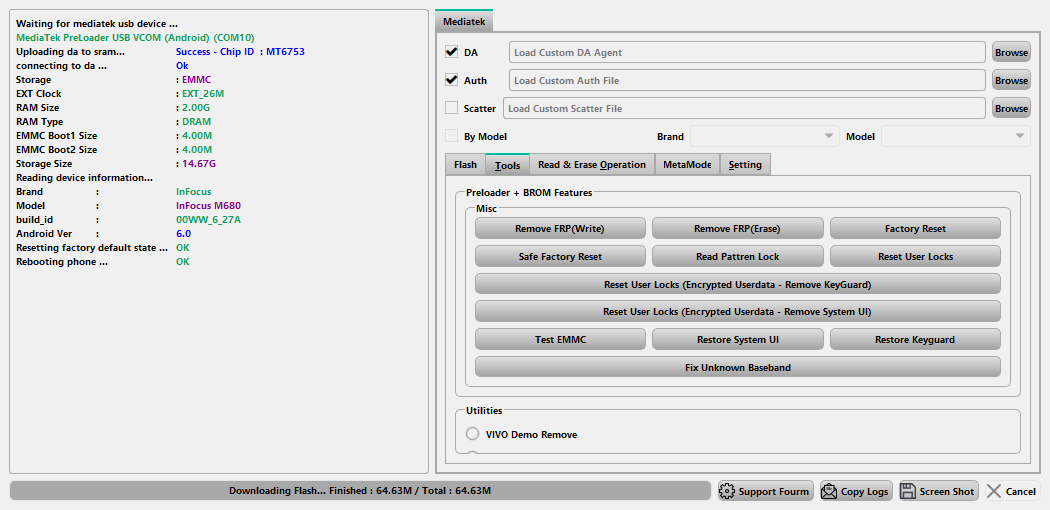Click the Load Custom Scatter File field

[x=744, y=108]
